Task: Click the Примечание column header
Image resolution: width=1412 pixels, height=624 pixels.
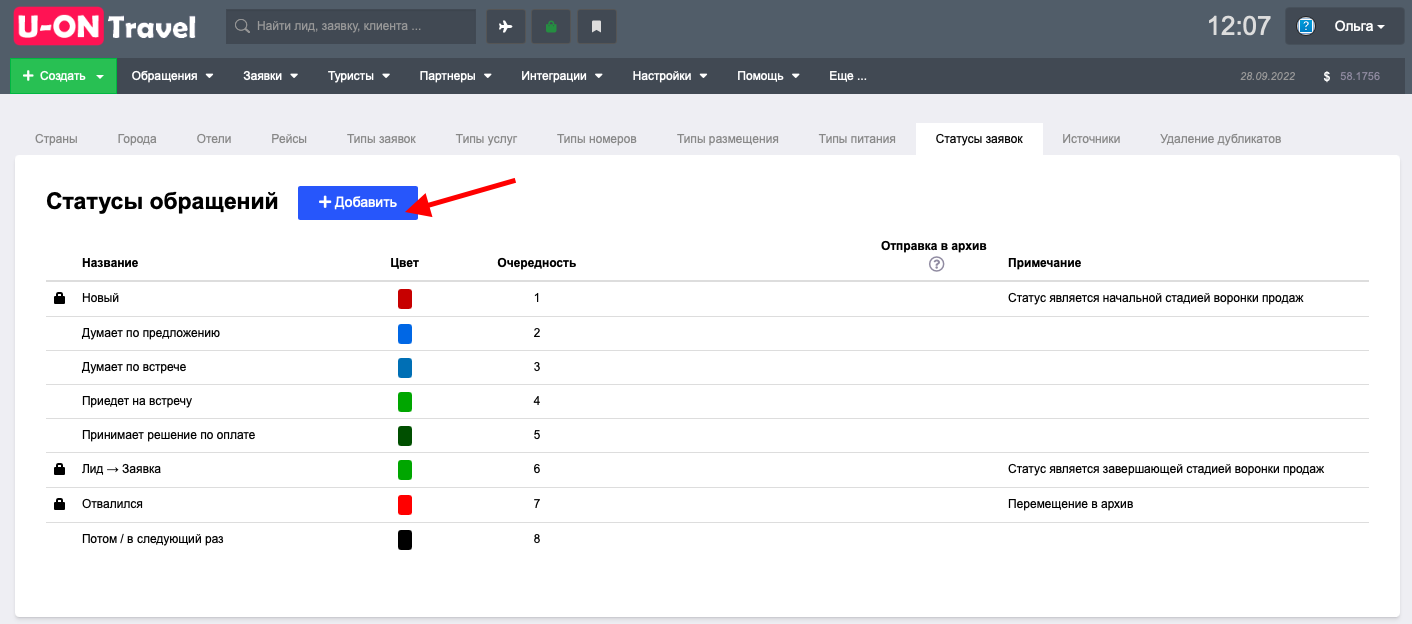Action: (x=1044, y=263)
